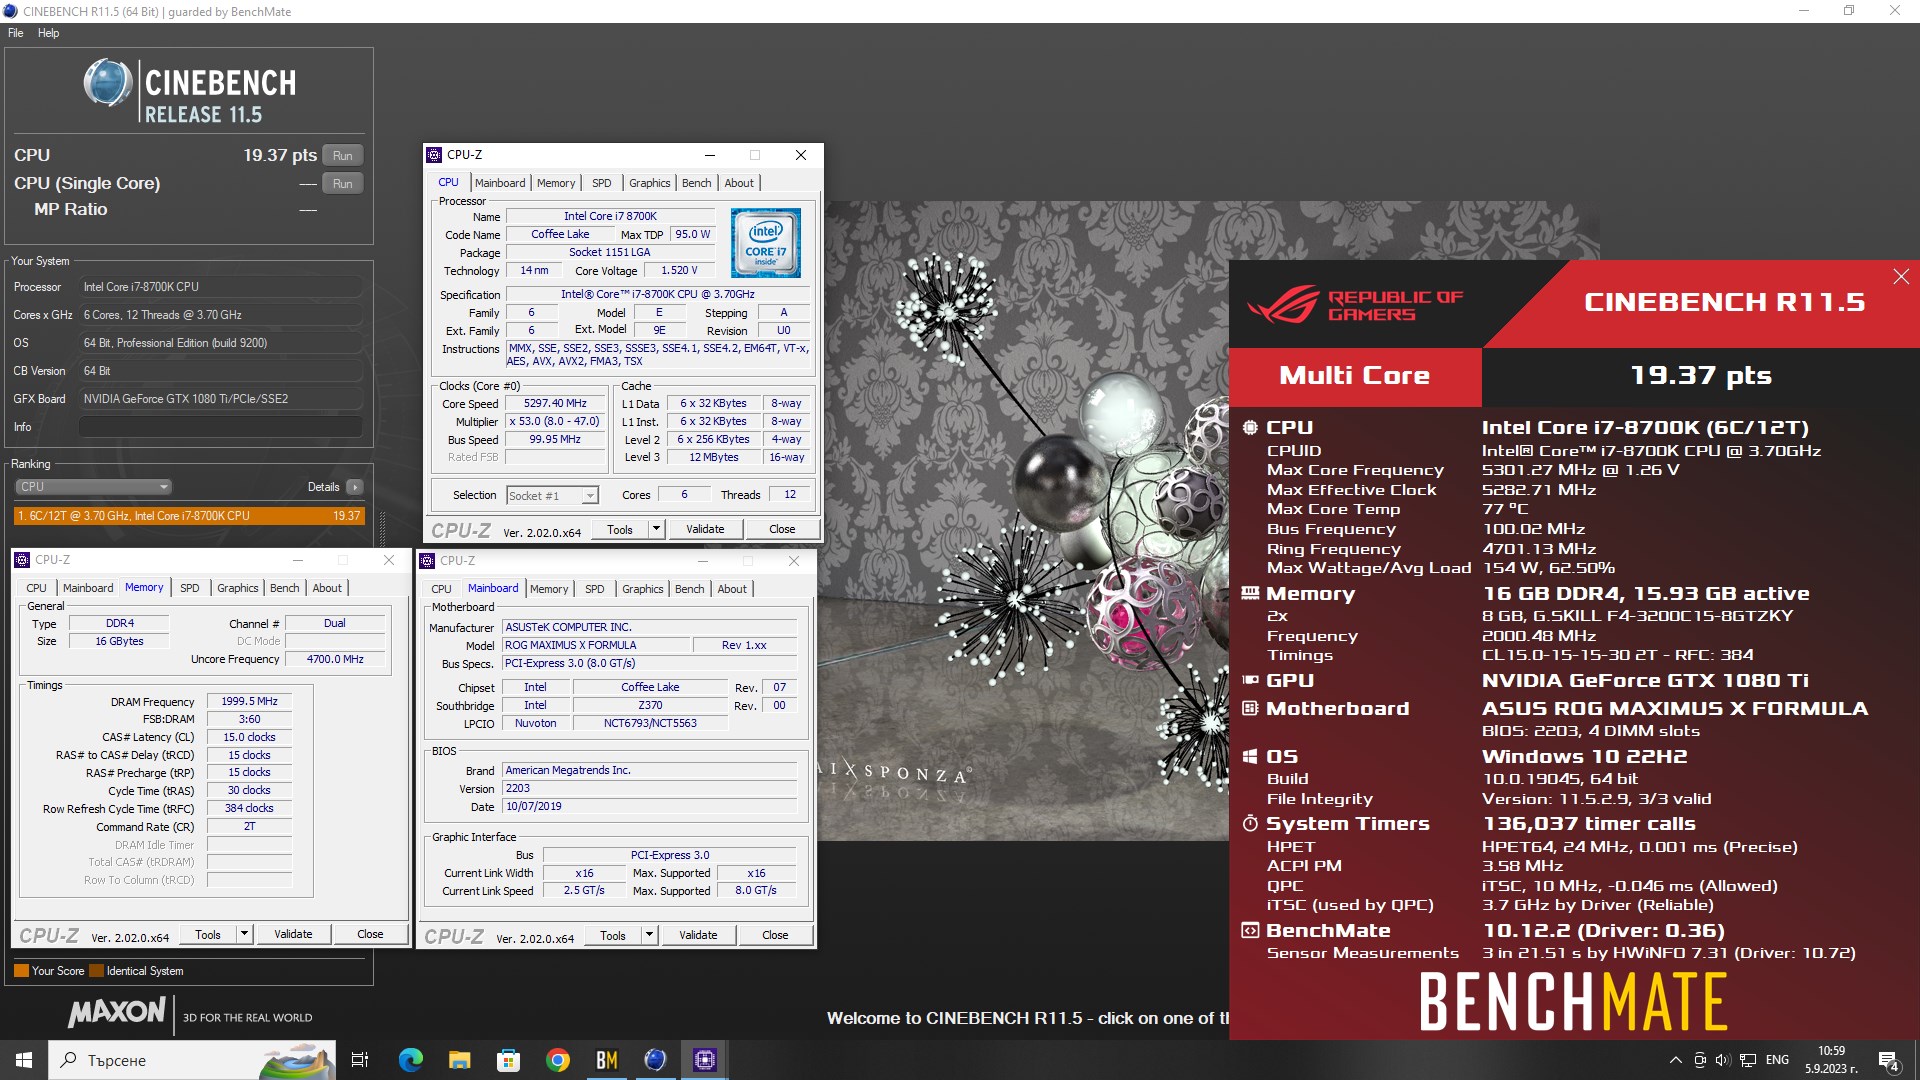Image resolution: width=1920 pixels, height=1080 pixels.
Task: Expand the Tools dropdown arrow in CPU-Z CPU window
Action: [x=656, y=529]
